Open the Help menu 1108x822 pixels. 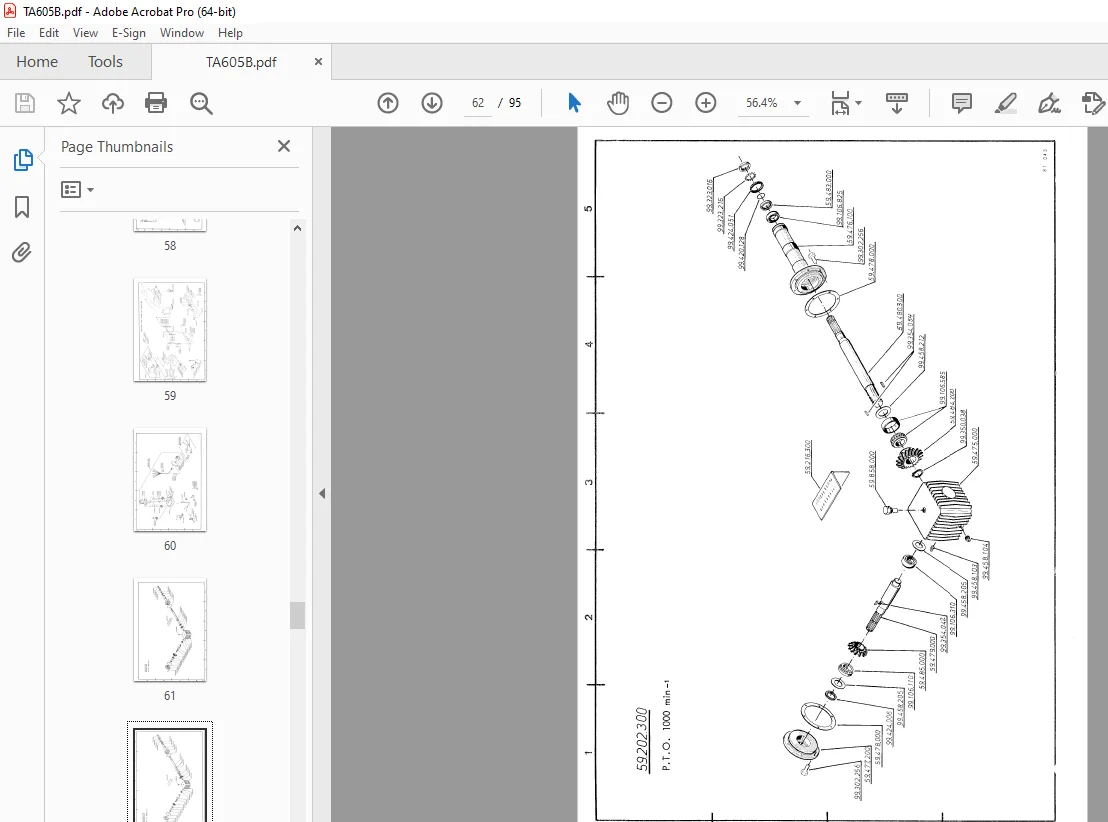[x=230, y=33]
